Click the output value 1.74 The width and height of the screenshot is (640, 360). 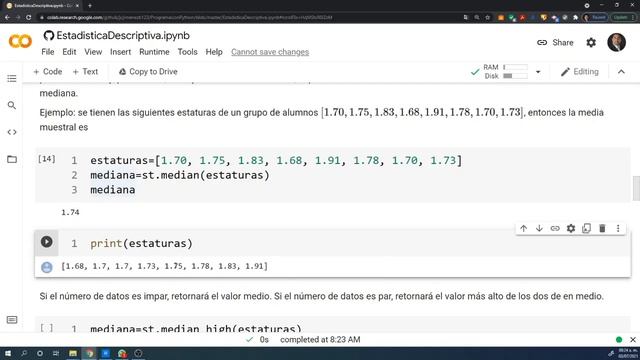click(70, 212)
